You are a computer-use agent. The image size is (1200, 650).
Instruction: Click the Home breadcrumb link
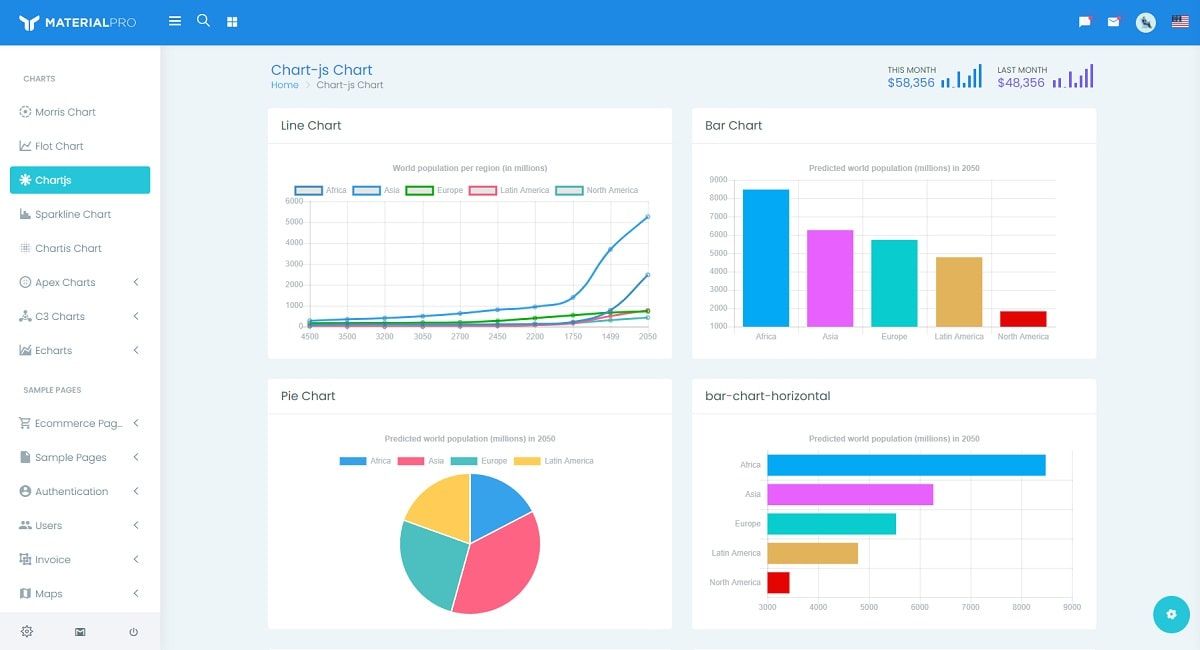click(x=283, y=85)
